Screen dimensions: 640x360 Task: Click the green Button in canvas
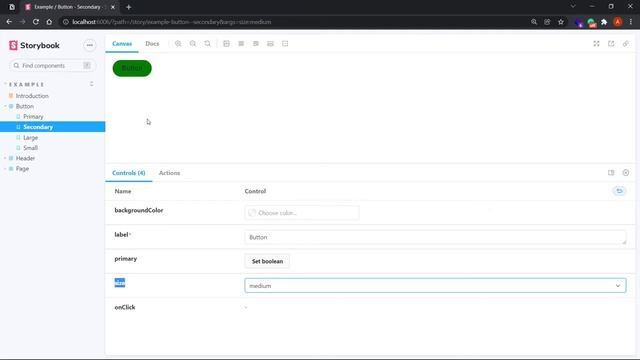click(132, 68)
